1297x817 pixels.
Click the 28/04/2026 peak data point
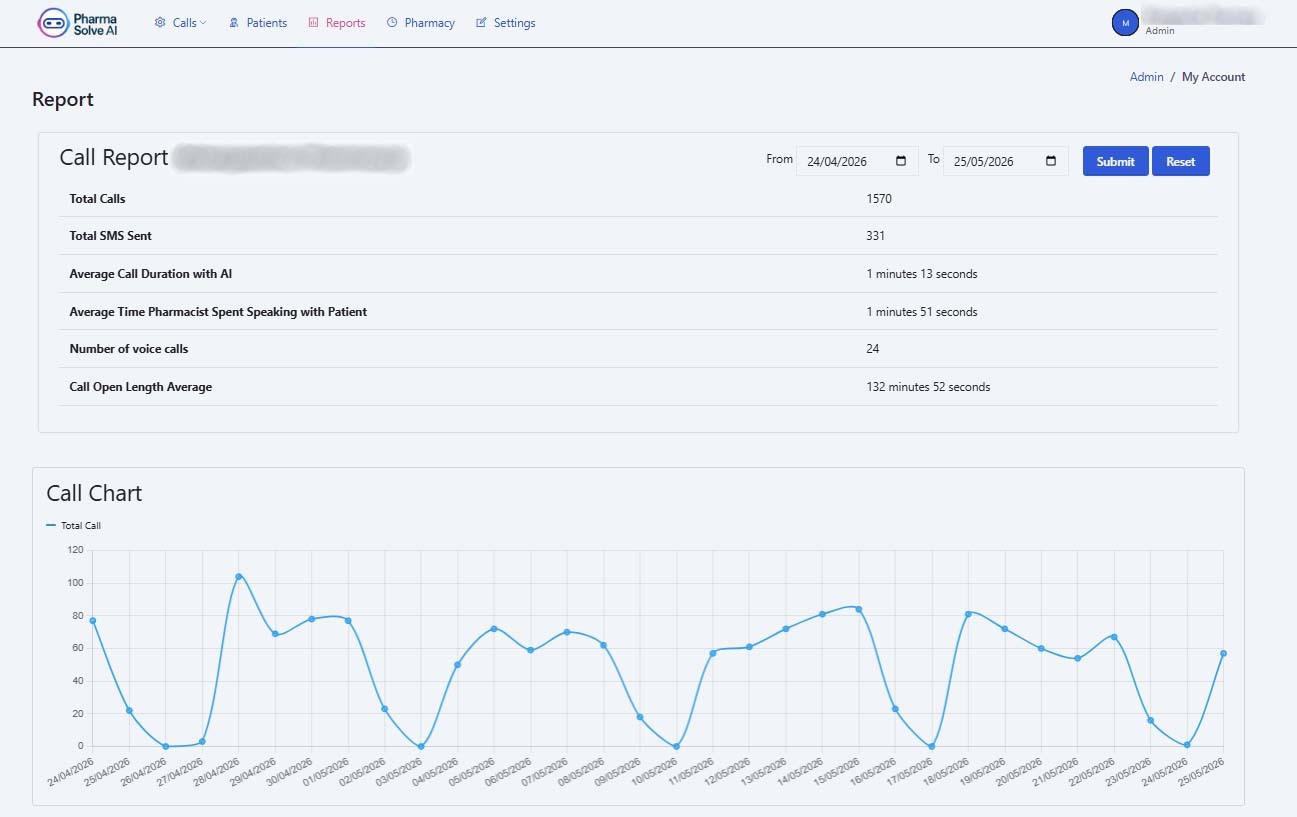click(x=238, y=576)
